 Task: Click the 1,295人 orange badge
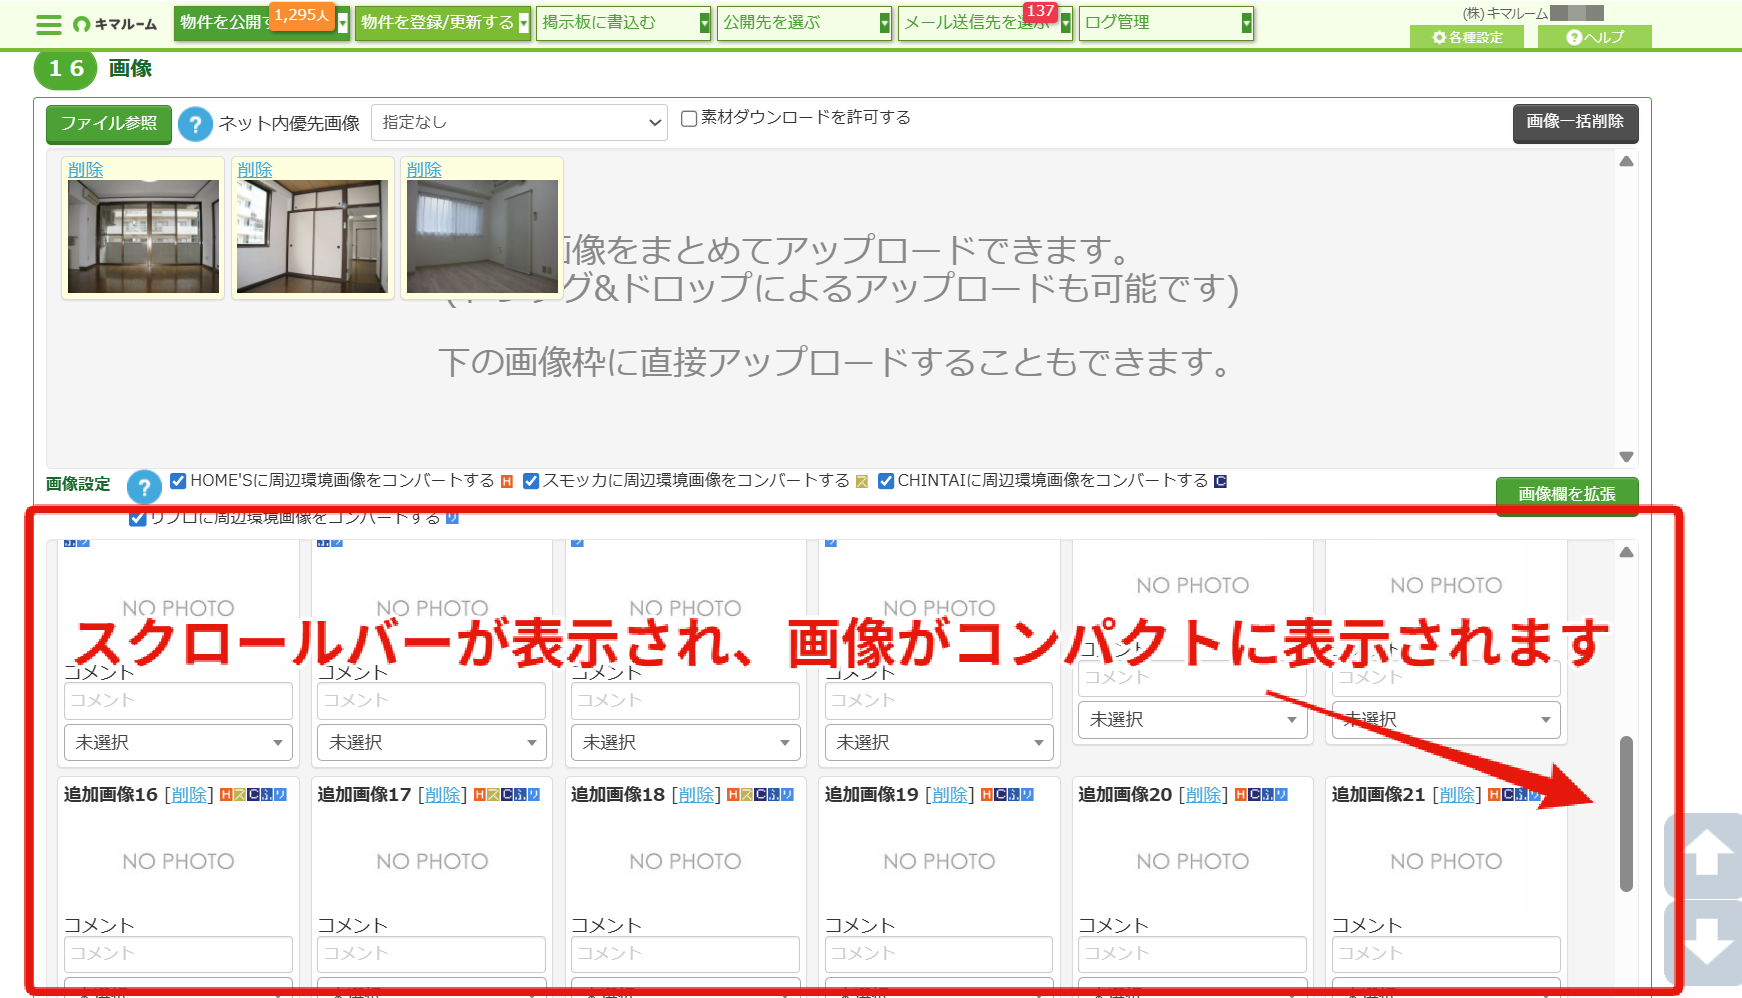point(302,15)
